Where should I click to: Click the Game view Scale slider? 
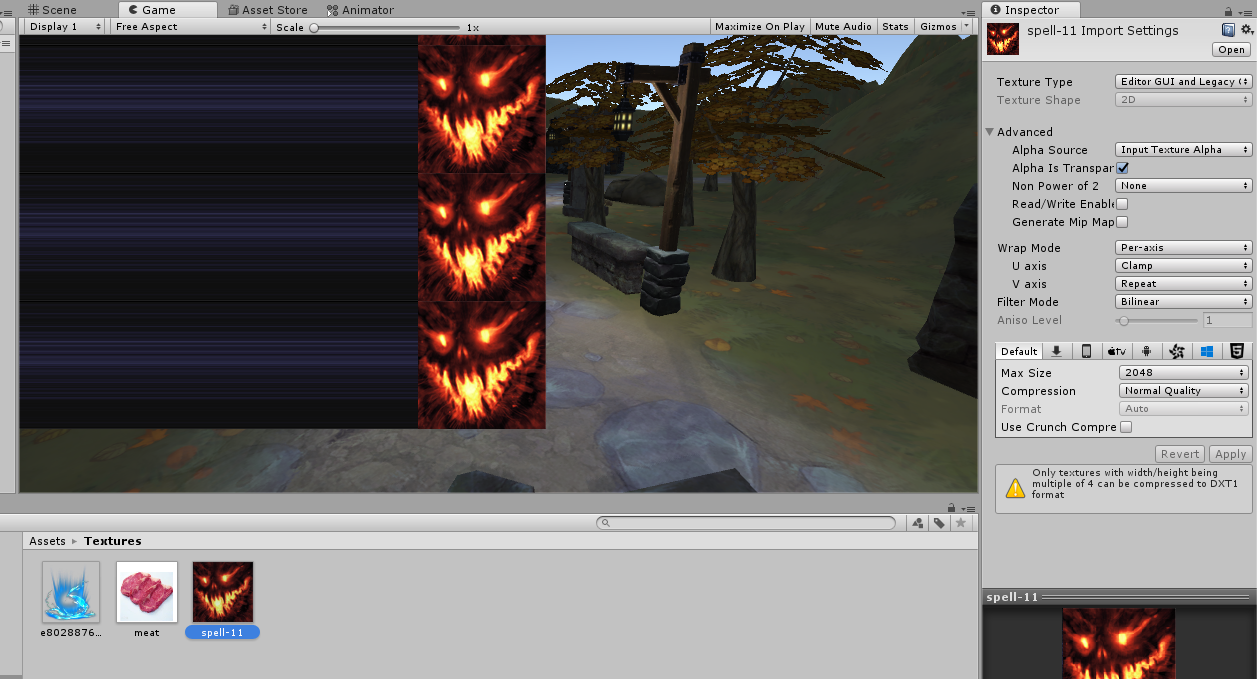pyautogui.click(x=385, y=27)
